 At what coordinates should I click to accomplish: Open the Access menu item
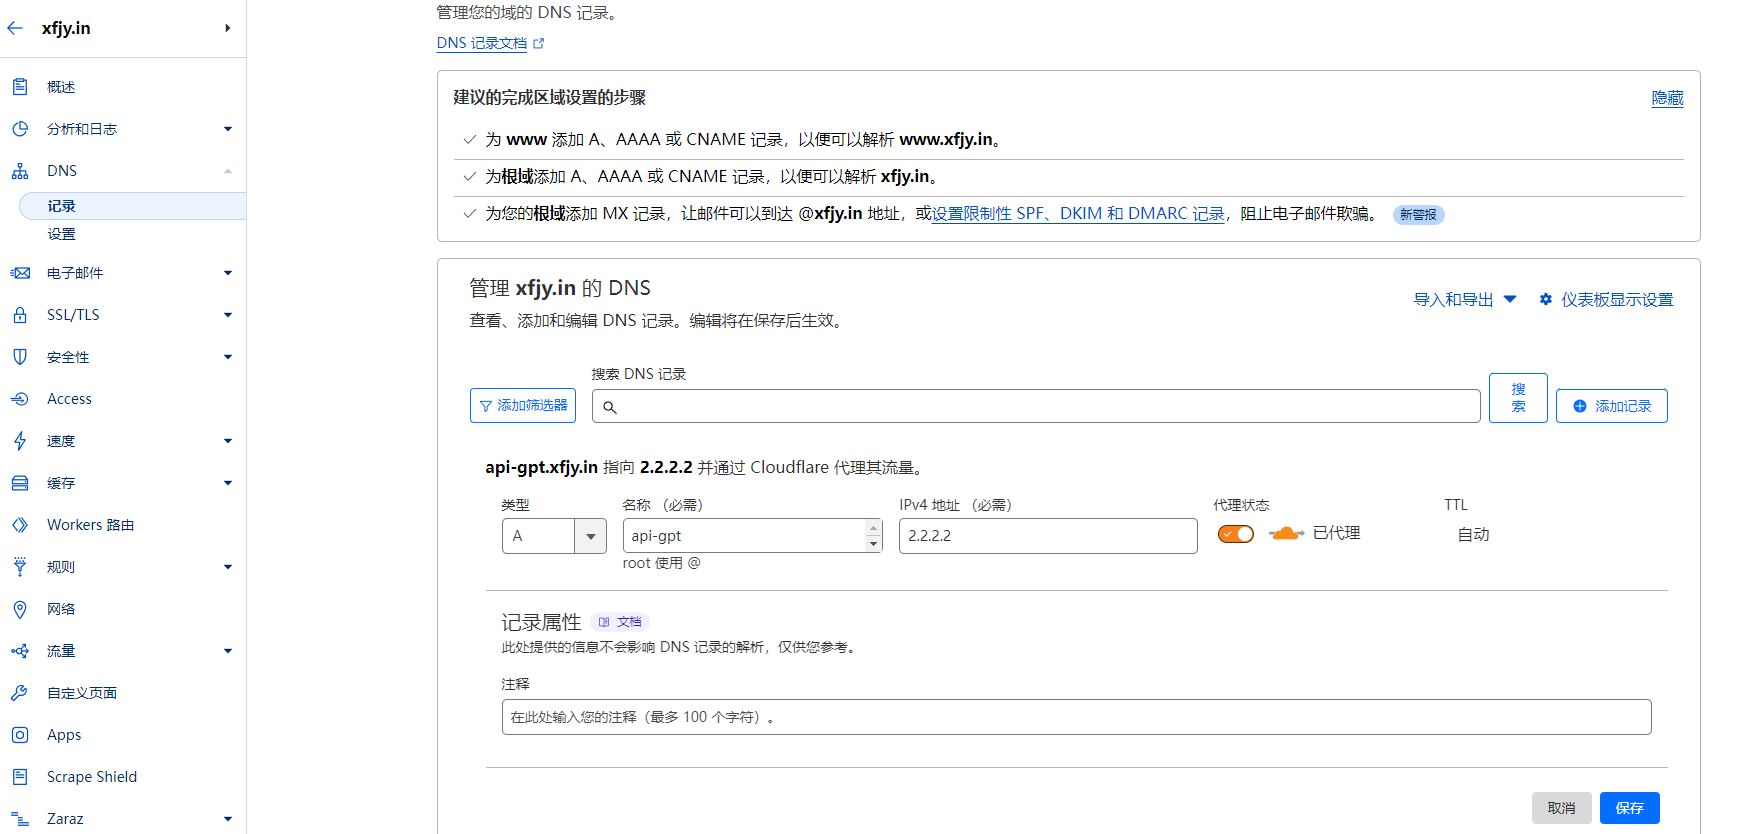point(69,399)
